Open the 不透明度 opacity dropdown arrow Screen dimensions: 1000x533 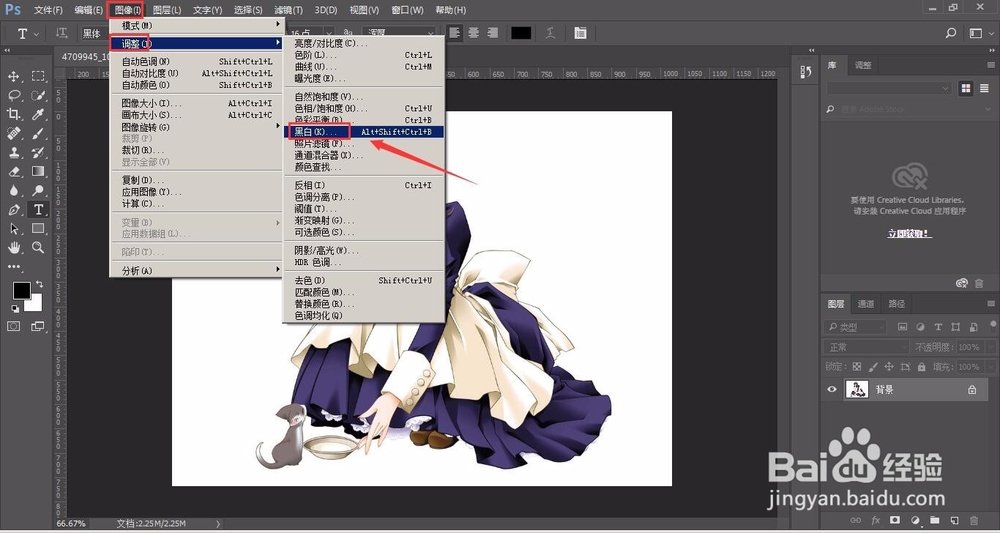990,347
